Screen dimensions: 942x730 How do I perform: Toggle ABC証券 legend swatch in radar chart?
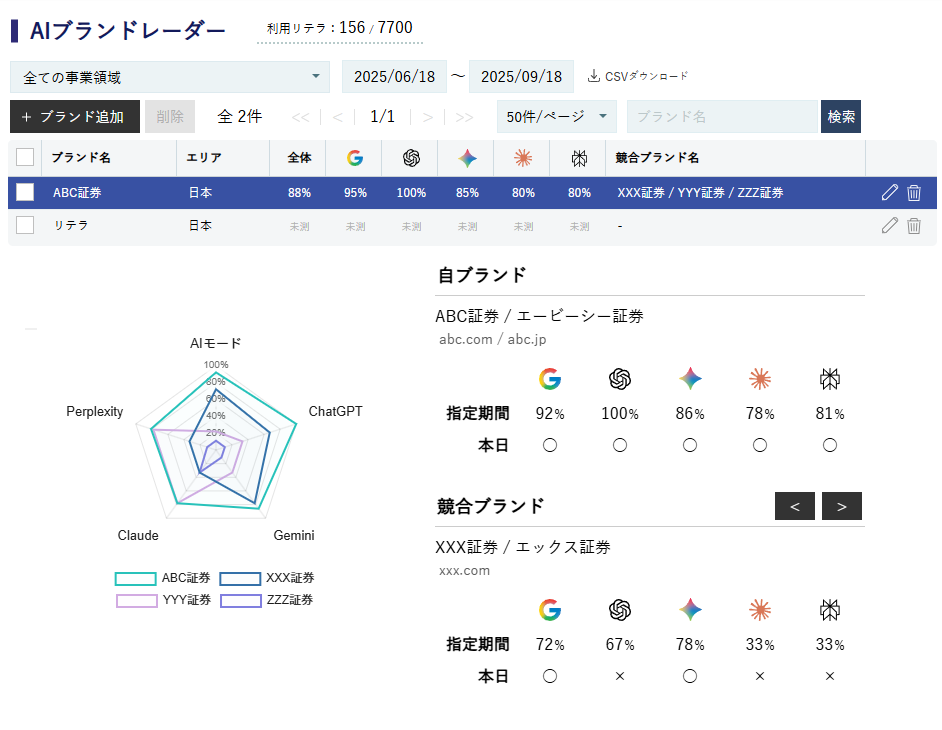tap(136, 579)
